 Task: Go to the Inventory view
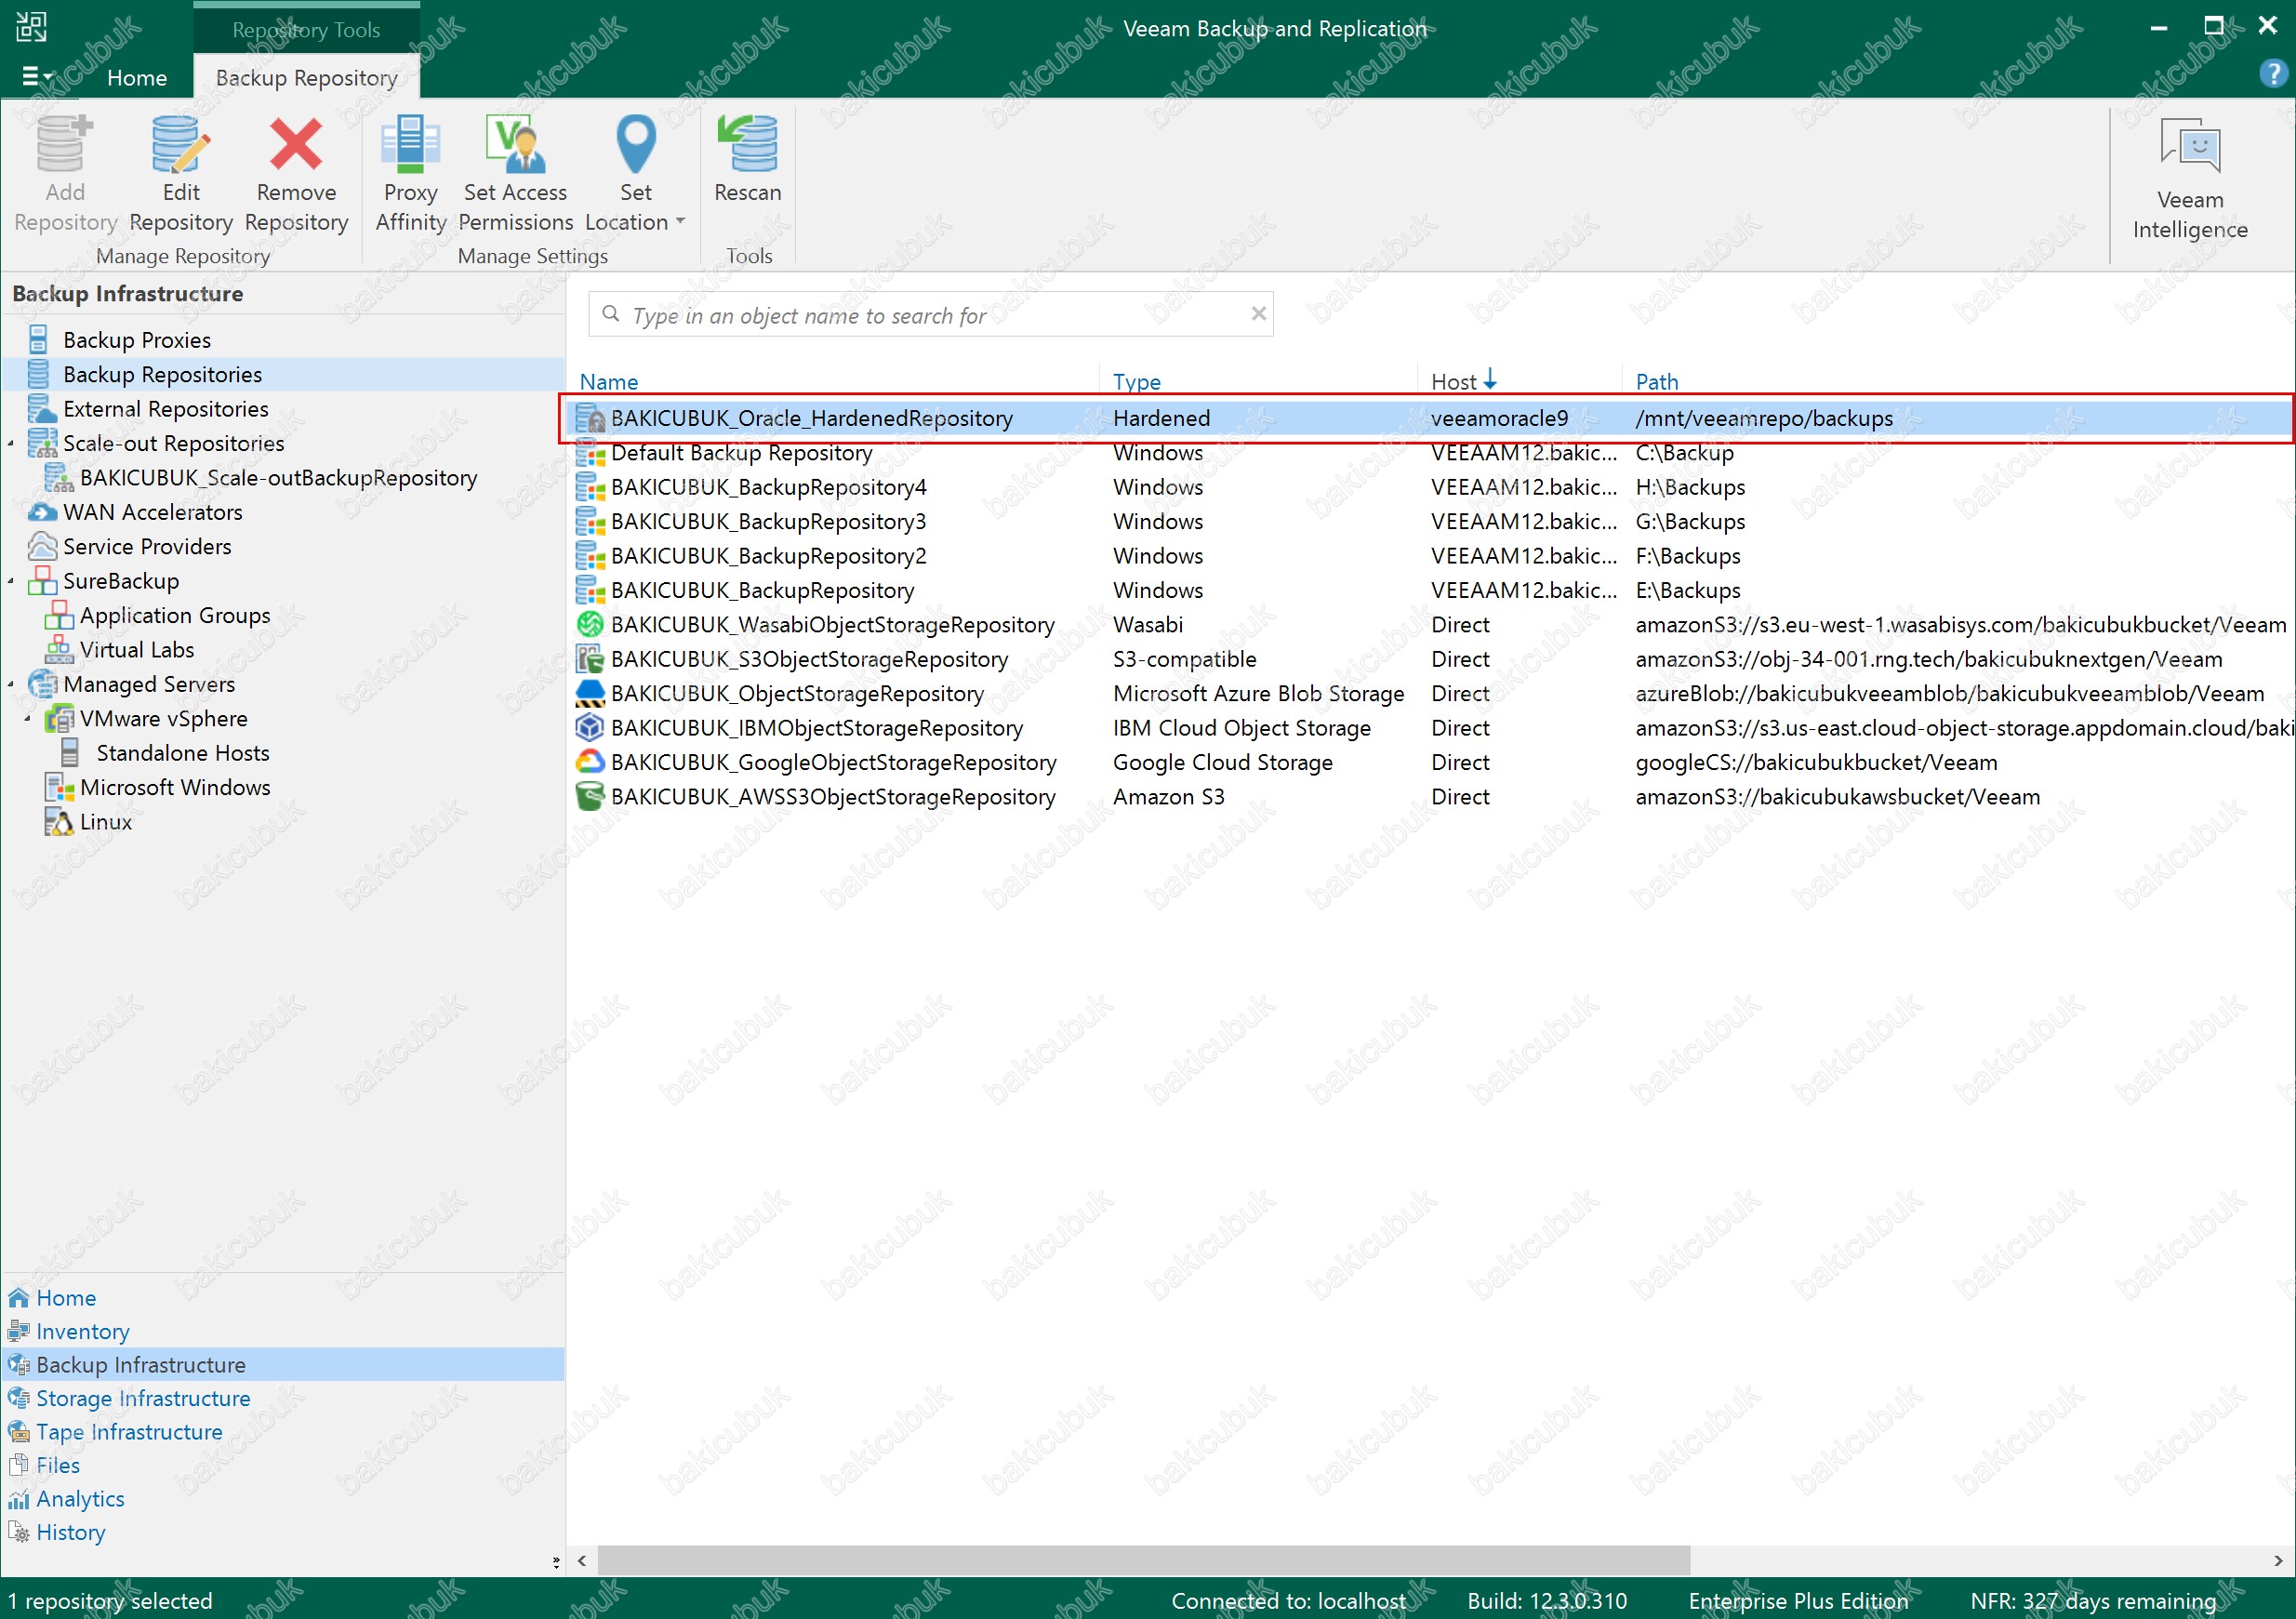pos(82,1331)
